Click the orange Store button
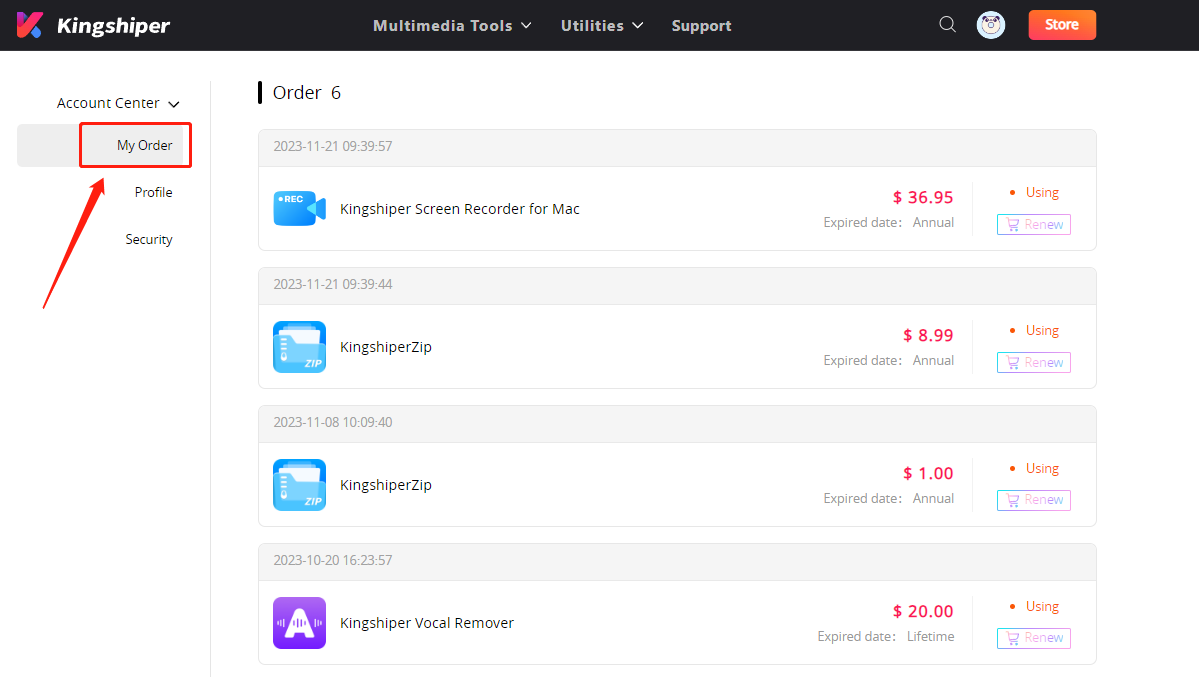The image size is (1199, 677). [x=1062, y=25]
